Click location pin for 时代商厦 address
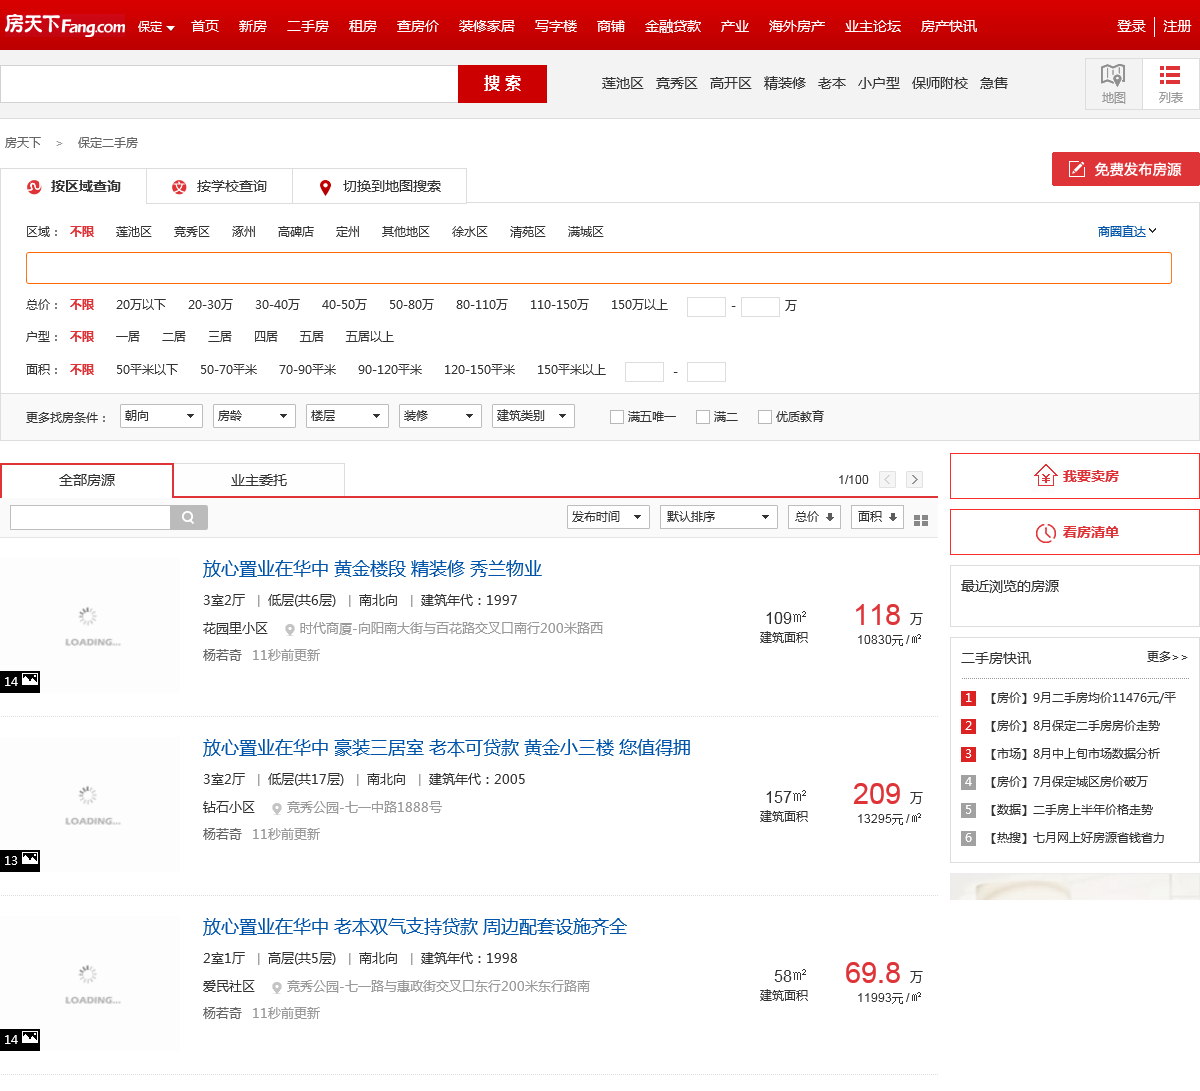1200x1091 pixels. (x=290, y=630)
